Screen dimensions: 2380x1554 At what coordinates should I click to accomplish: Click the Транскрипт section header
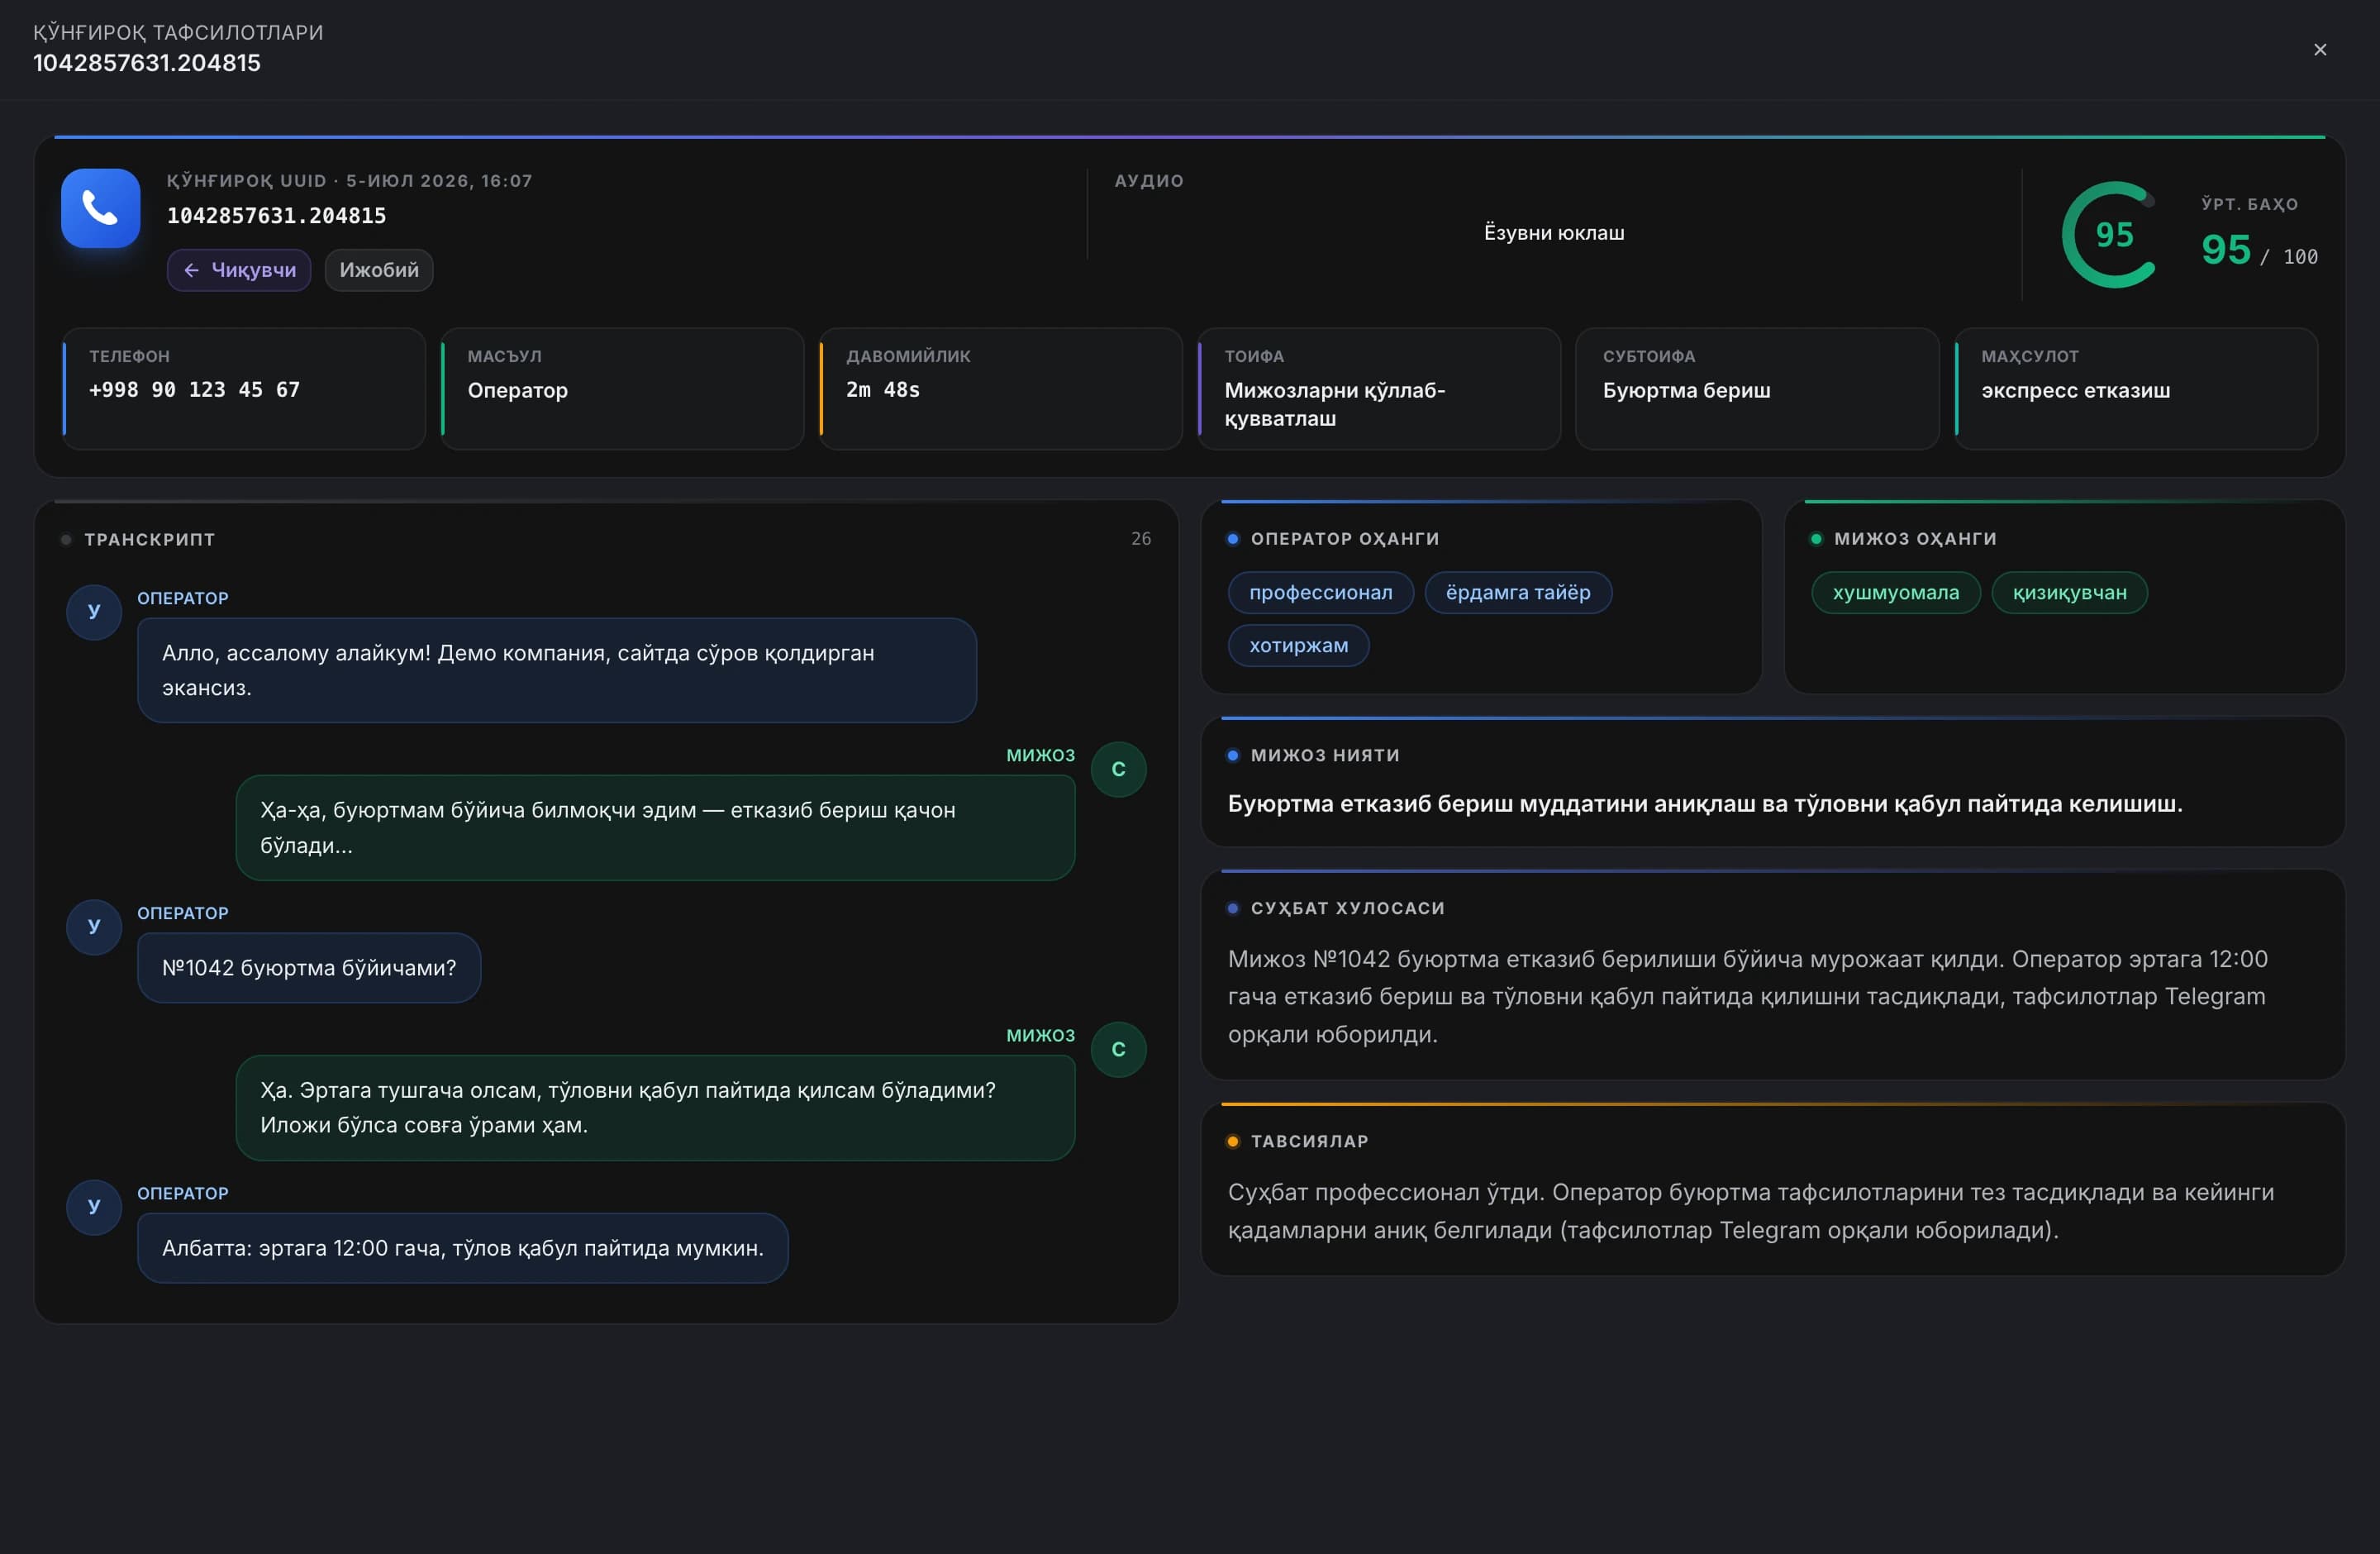click(x=149, y=540)
